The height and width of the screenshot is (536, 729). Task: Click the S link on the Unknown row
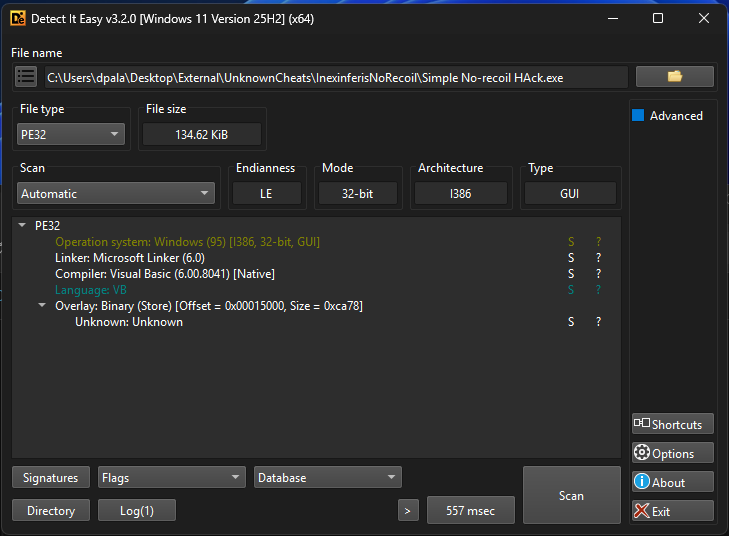pyautogui.click(x=571, y=322)
